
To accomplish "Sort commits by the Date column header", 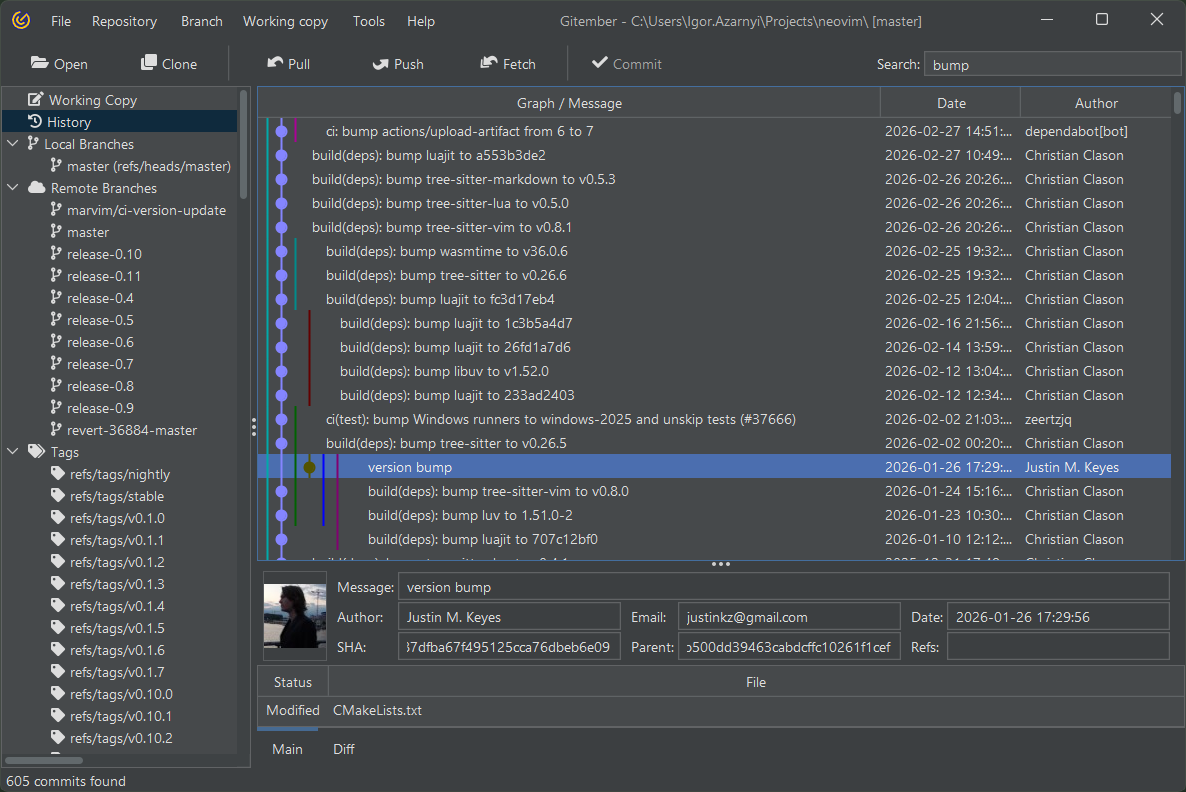I will (950, 103).
